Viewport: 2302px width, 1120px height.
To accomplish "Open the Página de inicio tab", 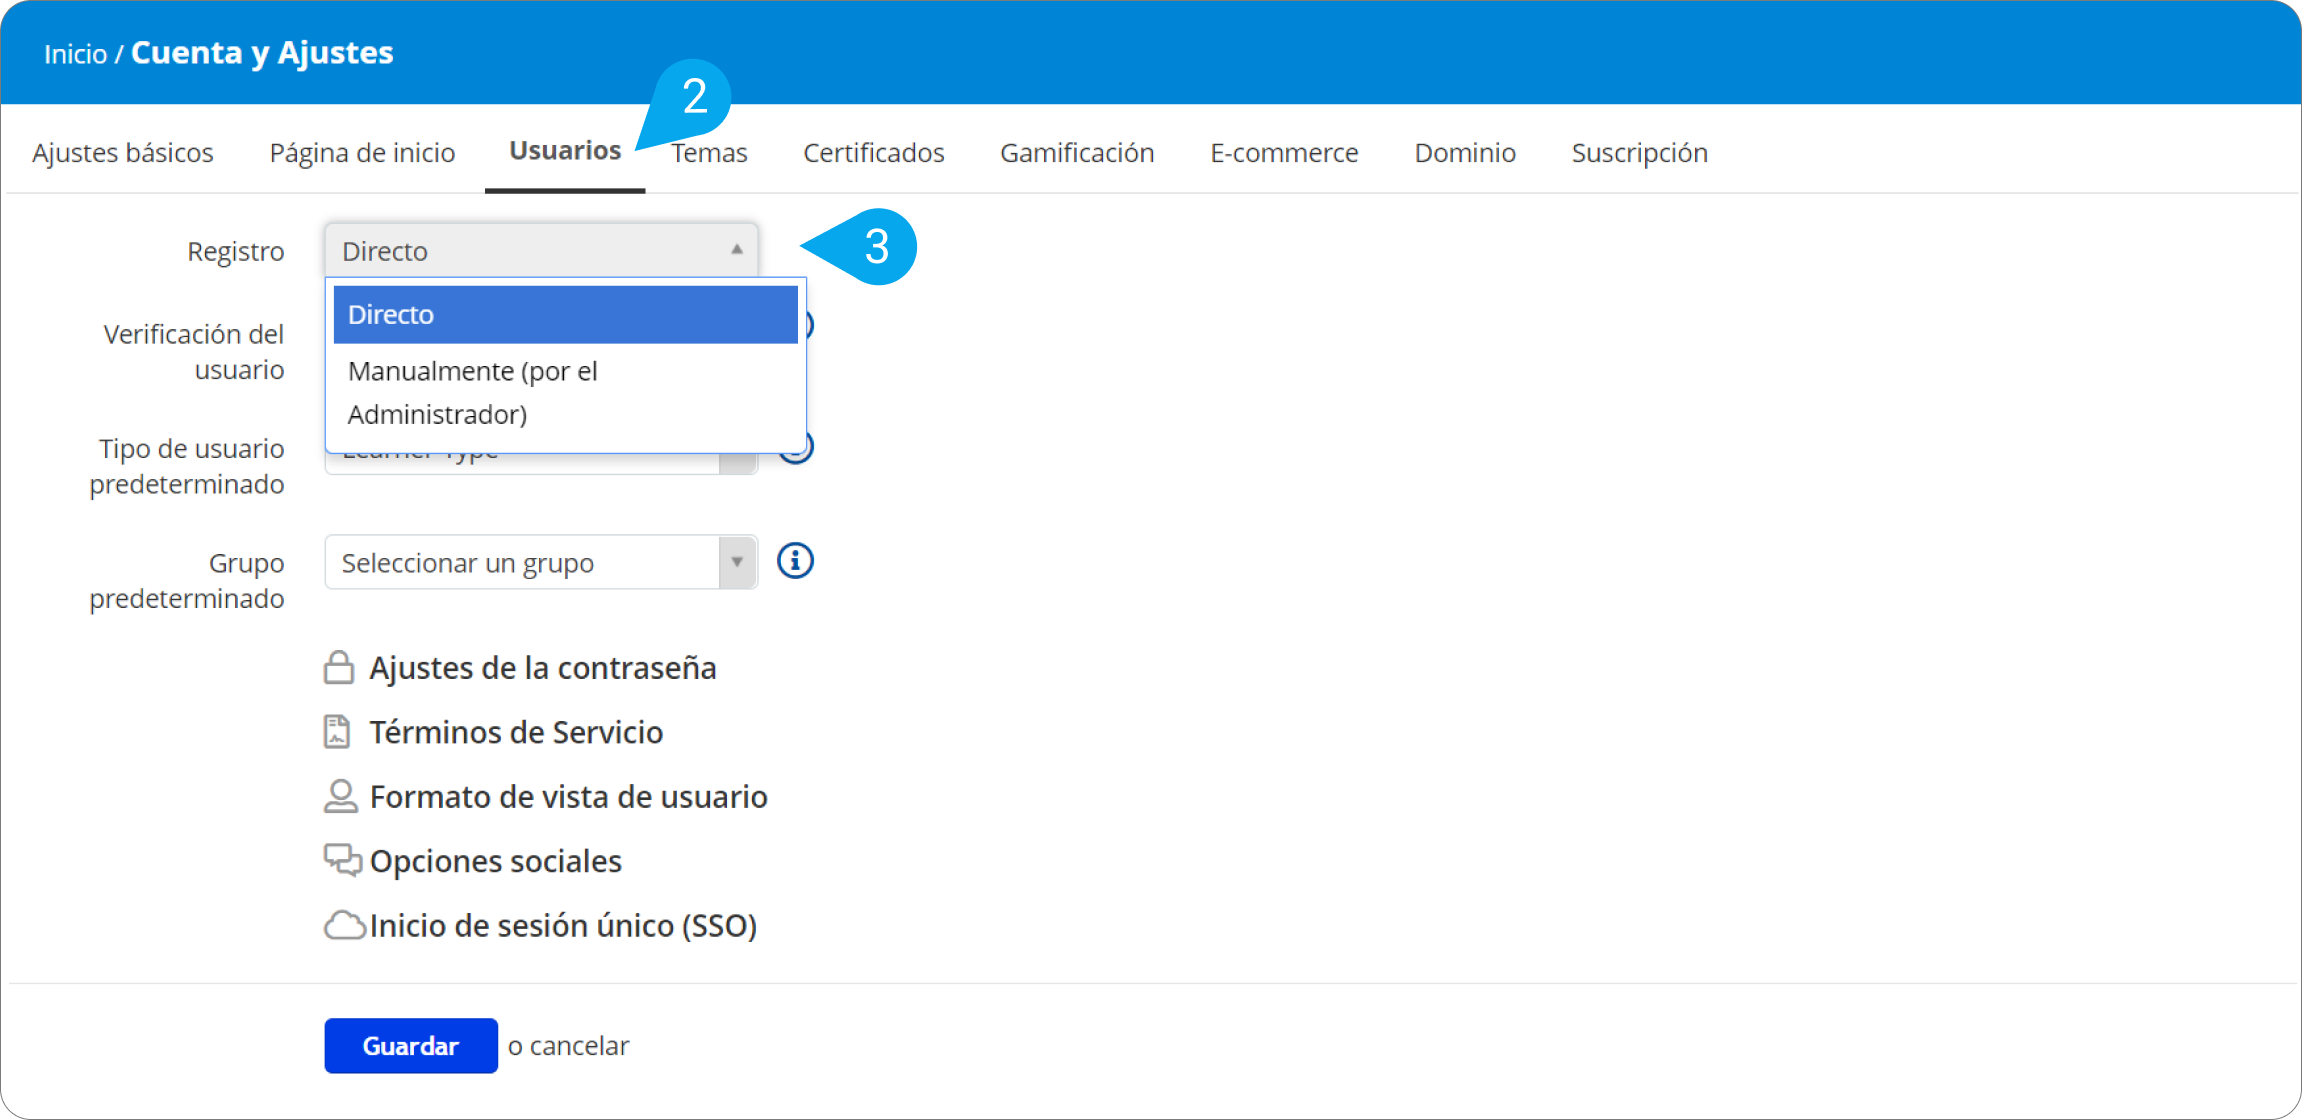I will tap(362, 153).
